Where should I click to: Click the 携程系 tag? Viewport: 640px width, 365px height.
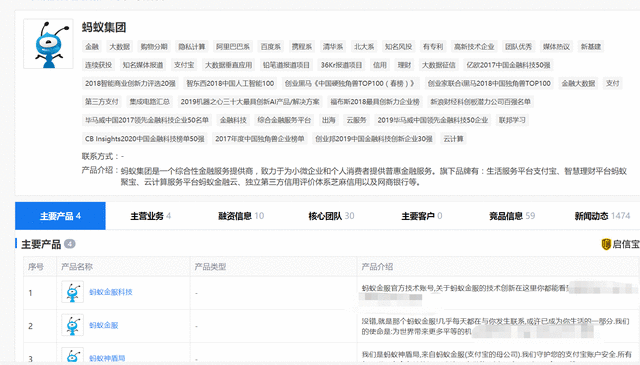302,47
